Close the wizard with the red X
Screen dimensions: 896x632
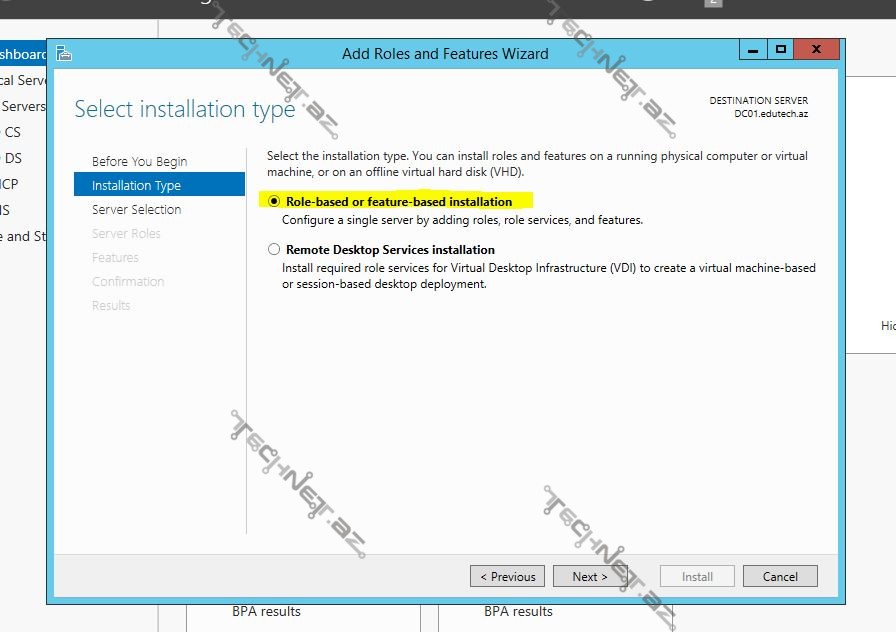(817, 50)
